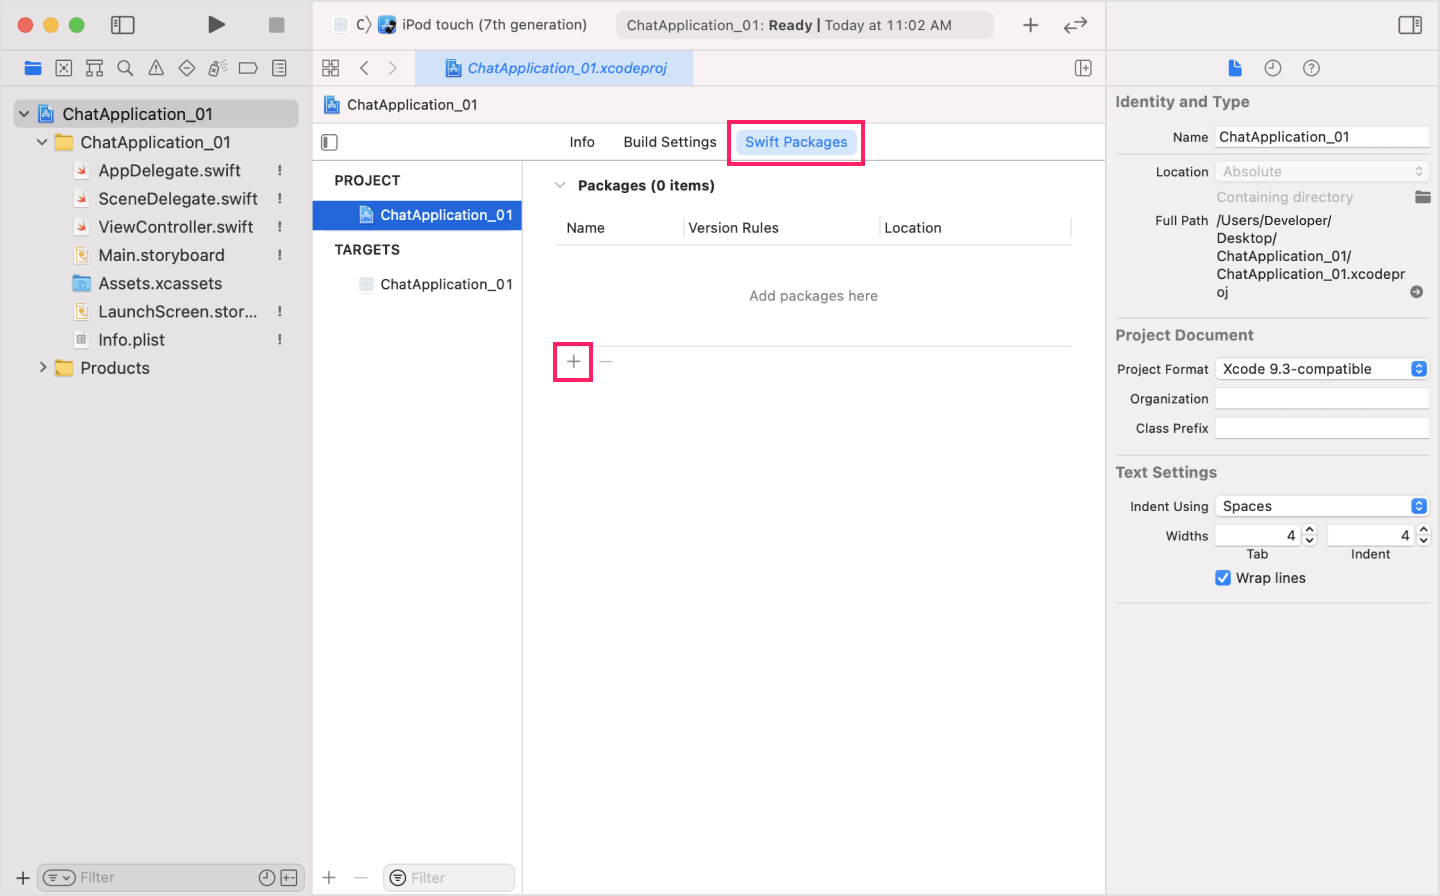The image size is (1440, 896).
Task: Open the Source Control navigator
Action: 64,68
